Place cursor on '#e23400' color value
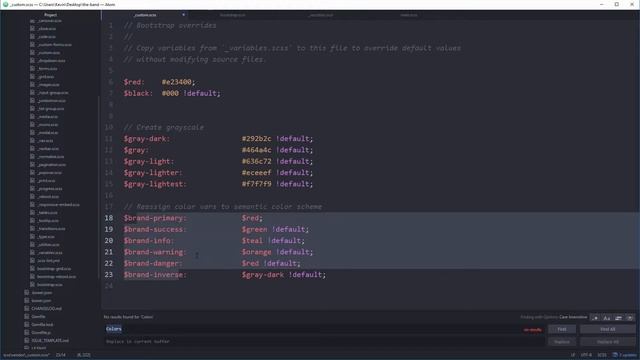The width and height of the screenshot is (640, 360). (x=176, y=82)
